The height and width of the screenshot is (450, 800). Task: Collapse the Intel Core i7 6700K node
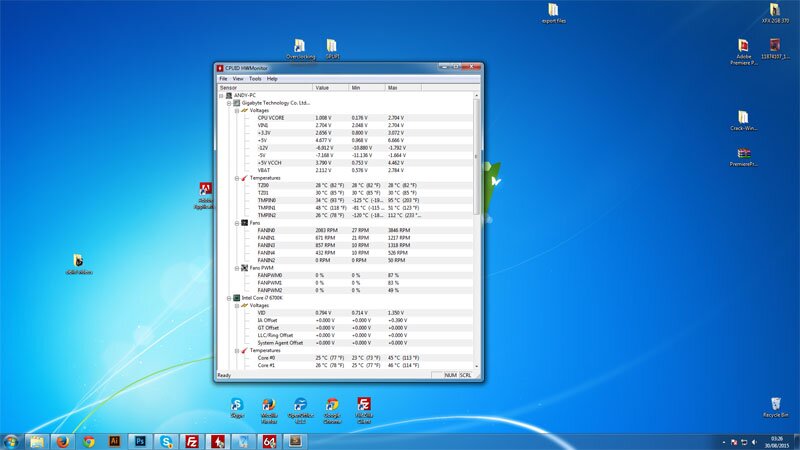coord(229,298)
